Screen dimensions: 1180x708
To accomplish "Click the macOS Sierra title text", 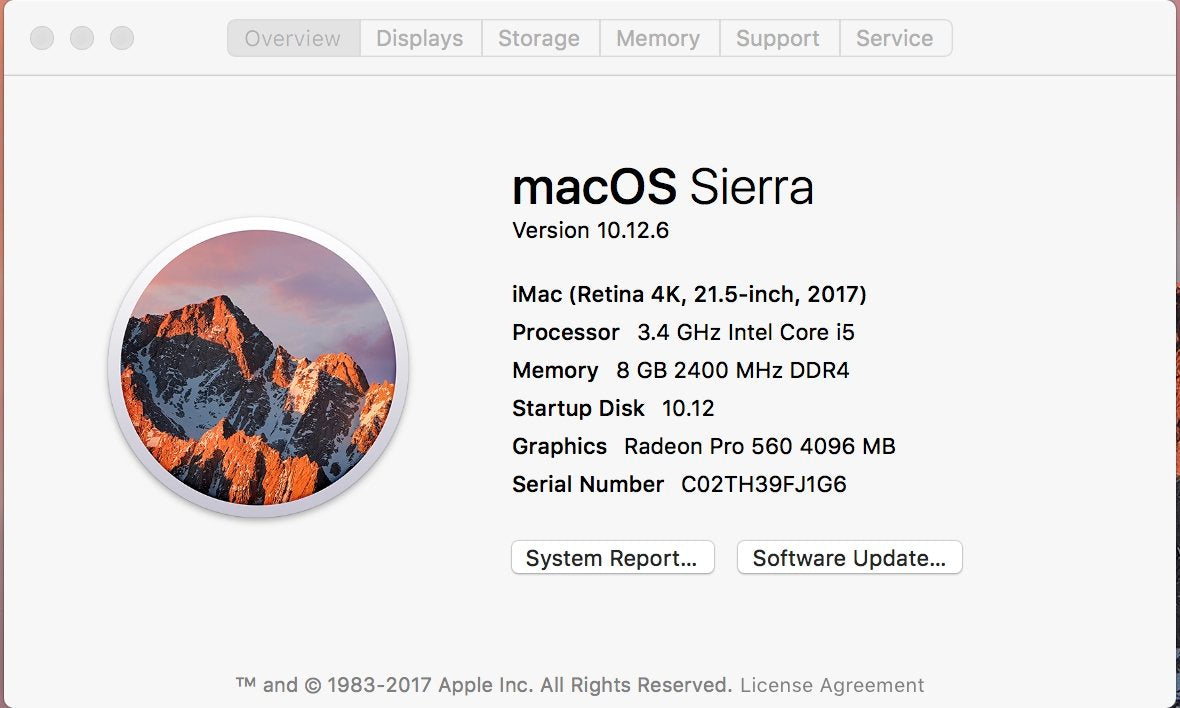I will point(662,187).
